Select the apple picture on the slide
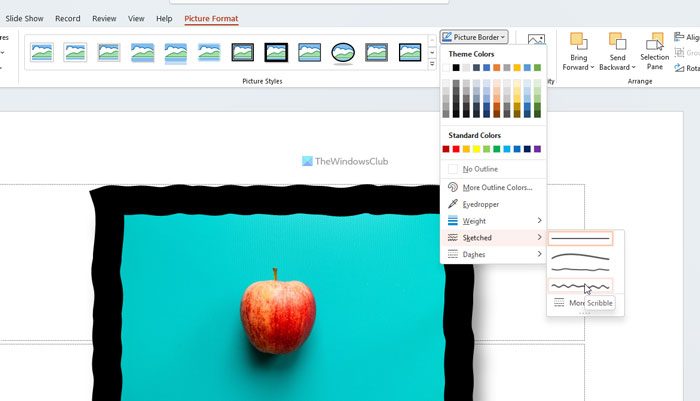700x401 pixels. [x=282, y=293]
